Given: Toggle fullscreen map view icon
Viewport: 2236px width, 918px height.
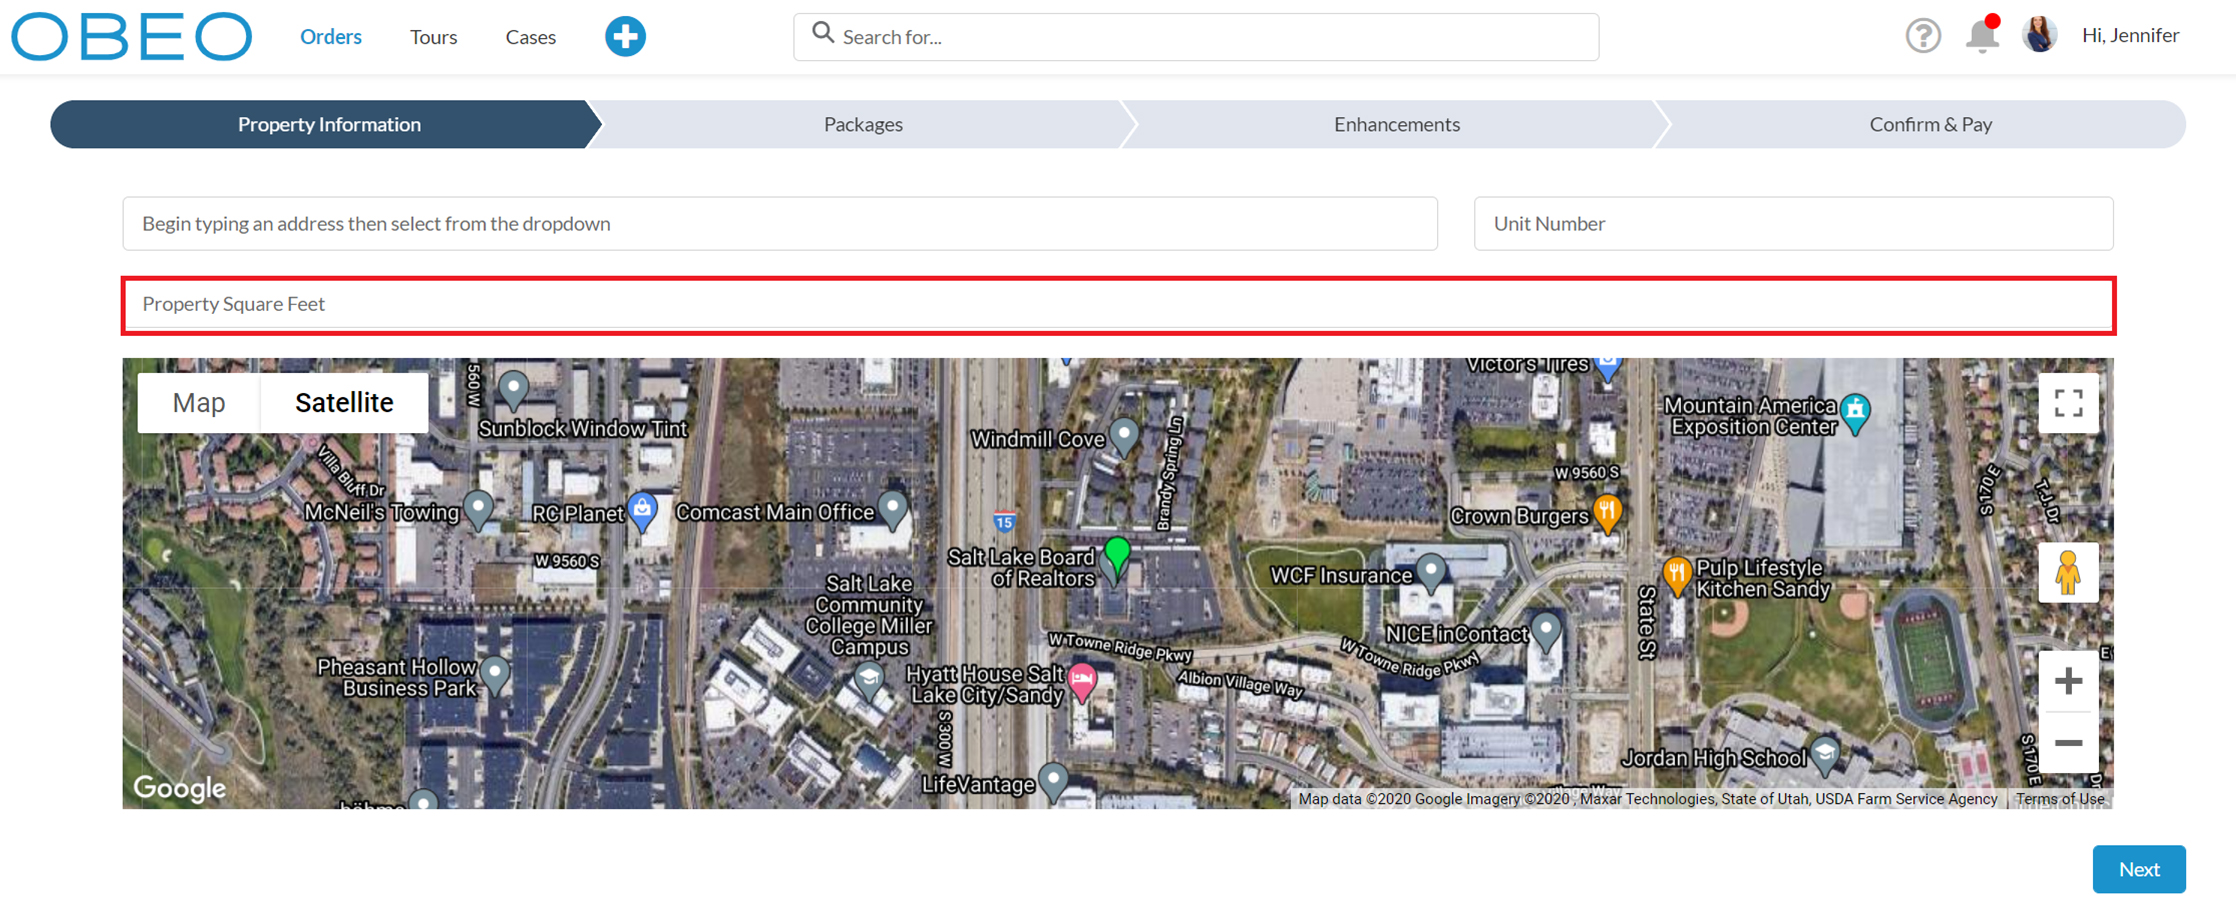Looking at the screenshot, I should 2068,403.
